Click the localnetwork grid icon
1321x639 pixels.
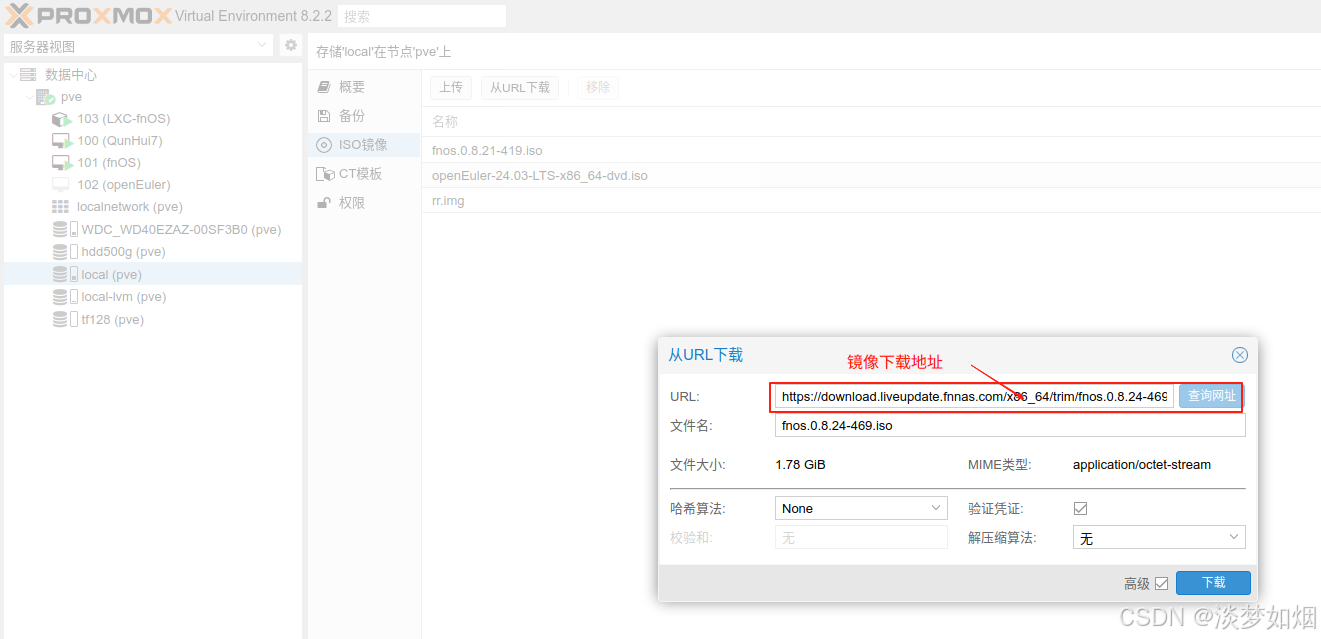point(61,207)
